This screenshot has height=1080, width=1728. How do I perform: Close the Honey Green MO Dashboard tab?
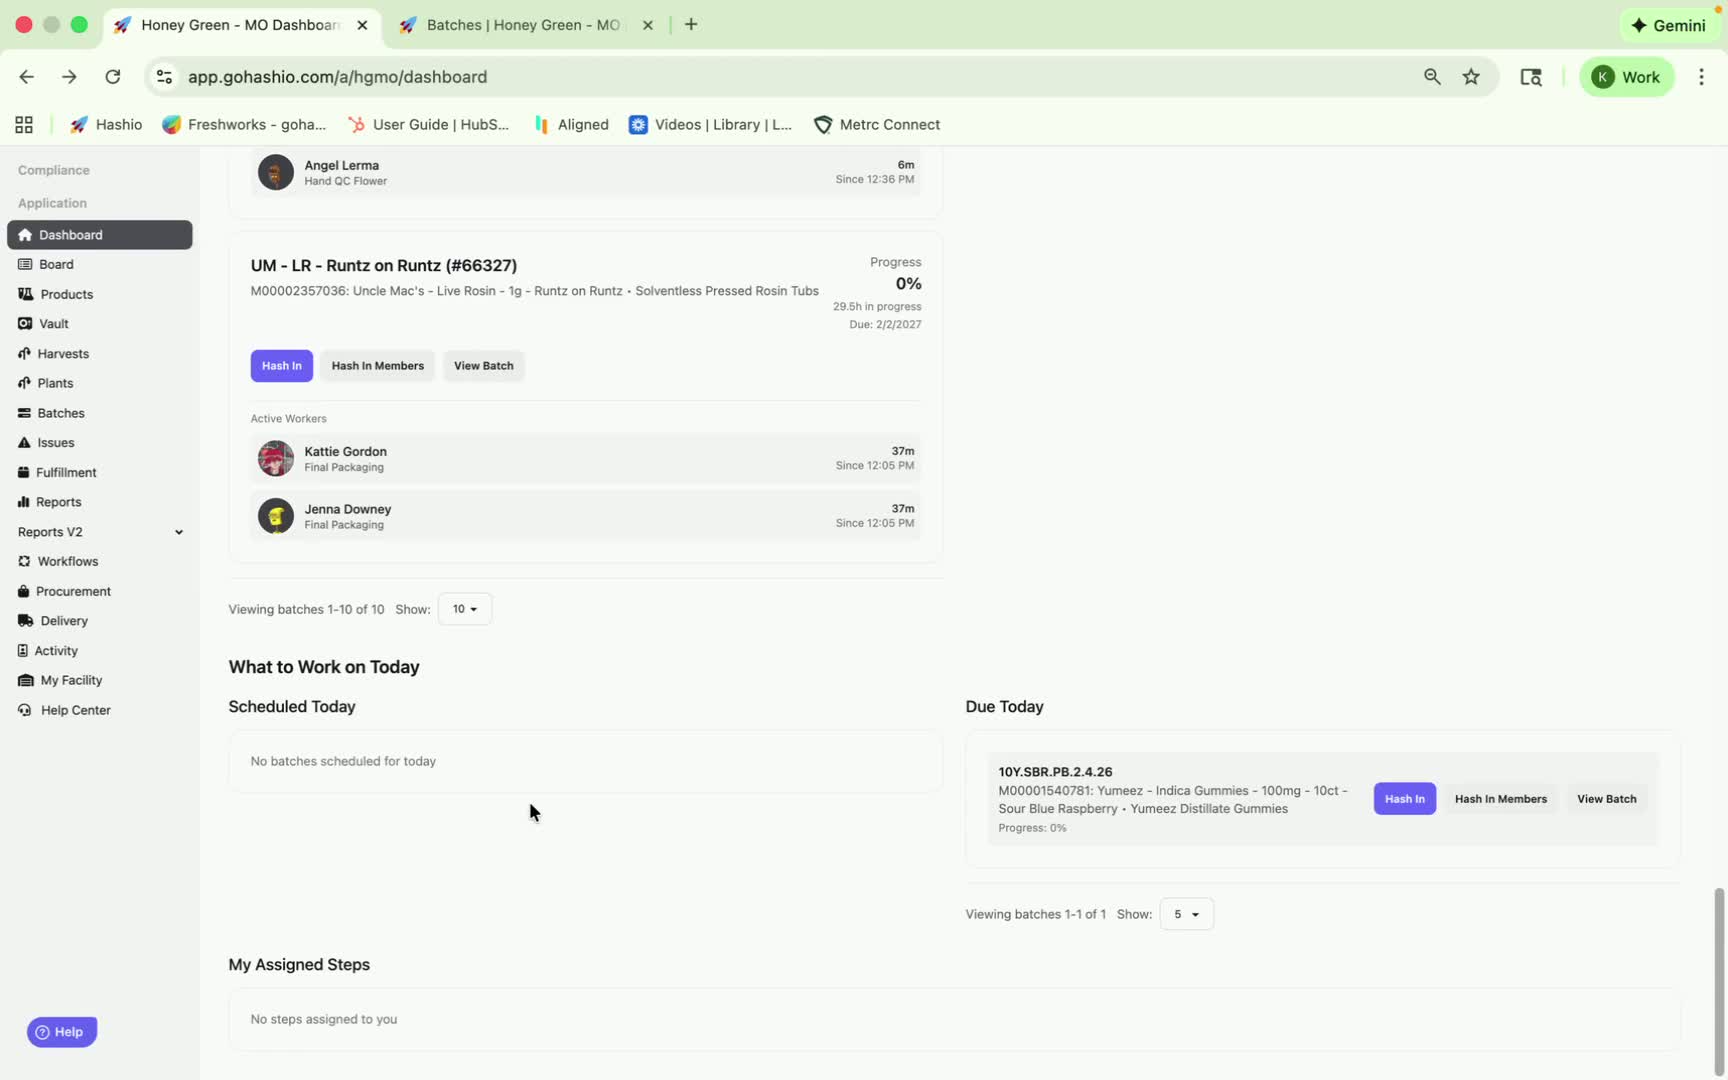click(x=362, y=25)
